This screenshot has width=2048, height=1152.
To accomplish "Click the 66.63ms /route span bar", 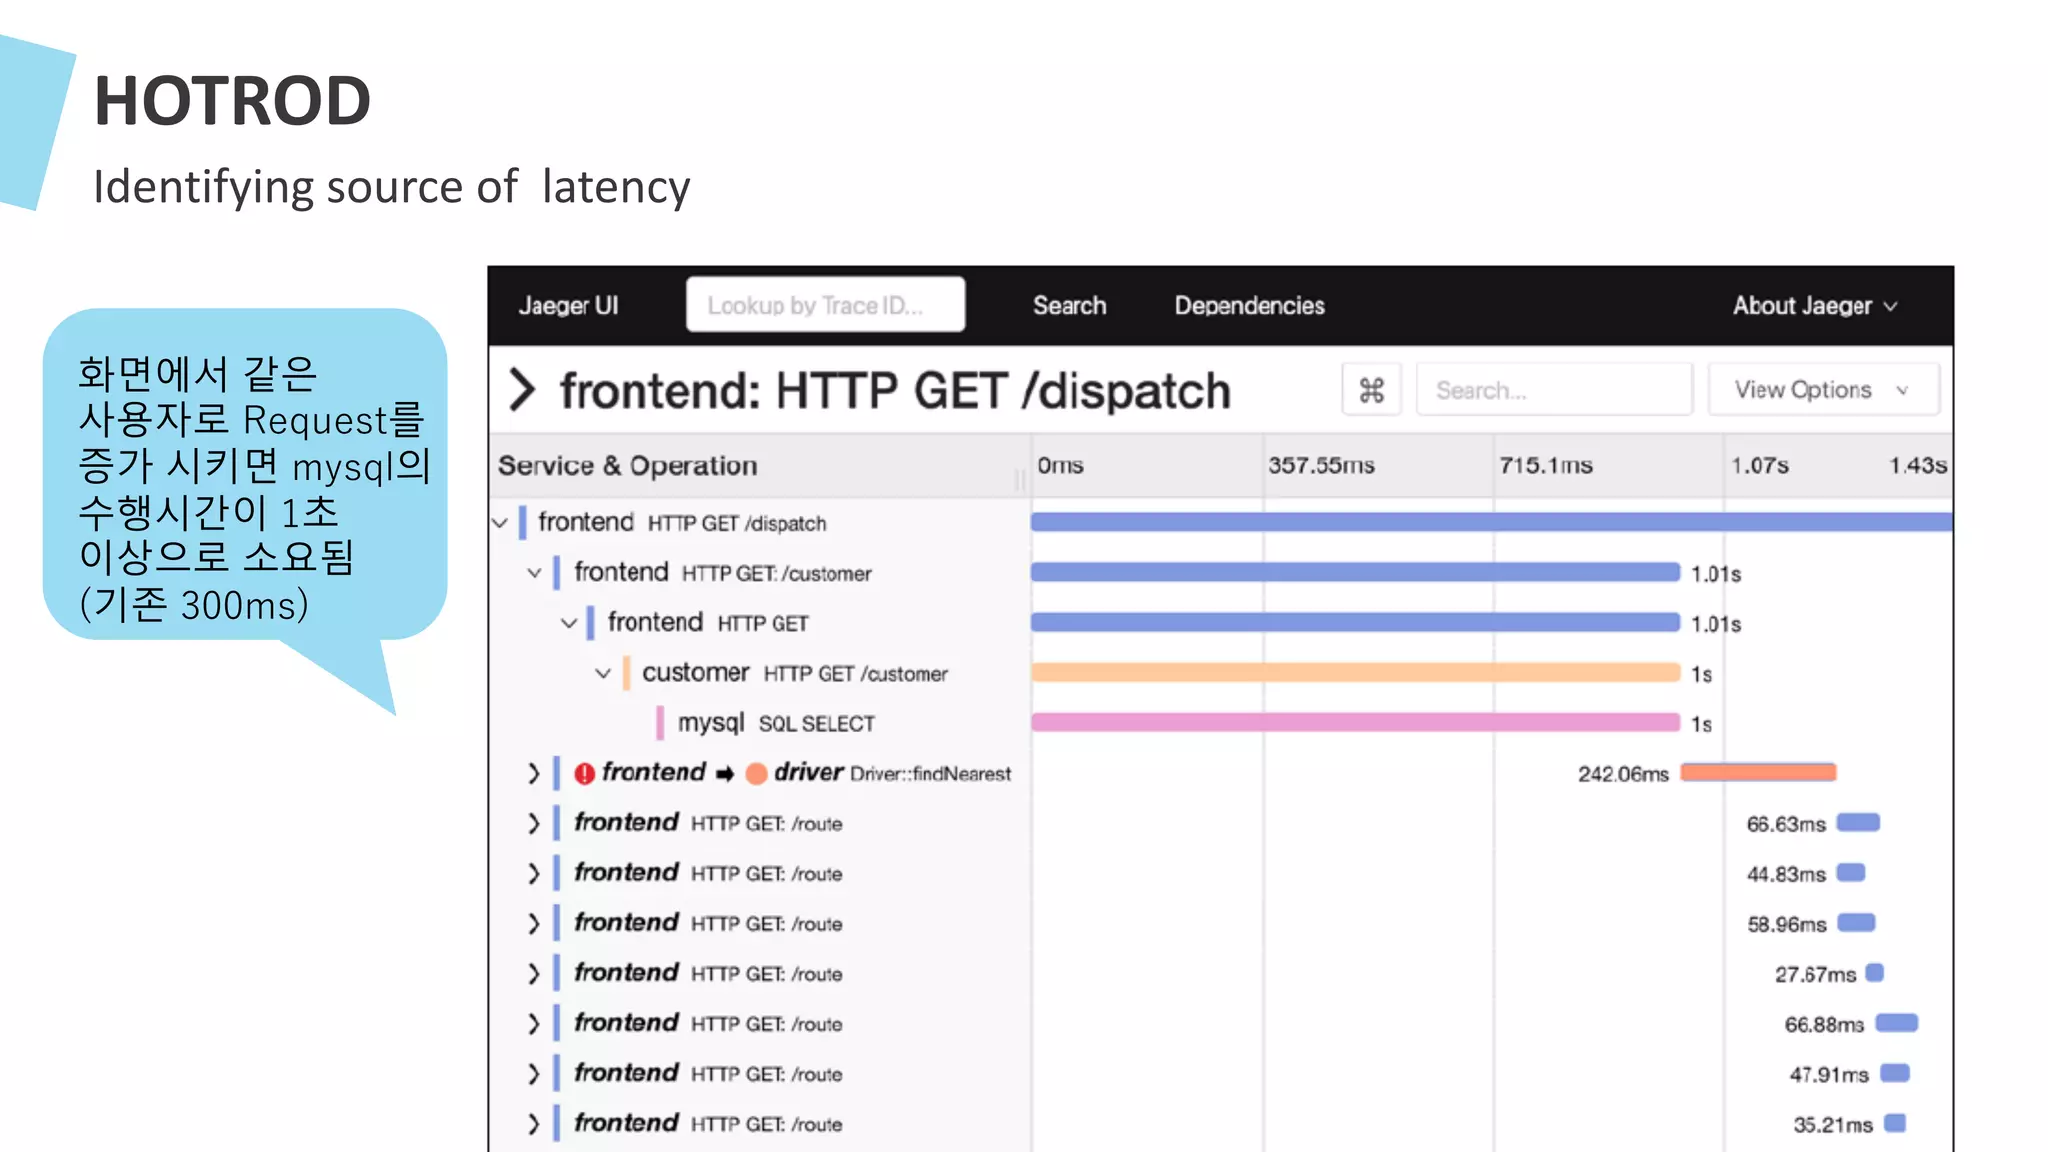I will [1858, 823].
